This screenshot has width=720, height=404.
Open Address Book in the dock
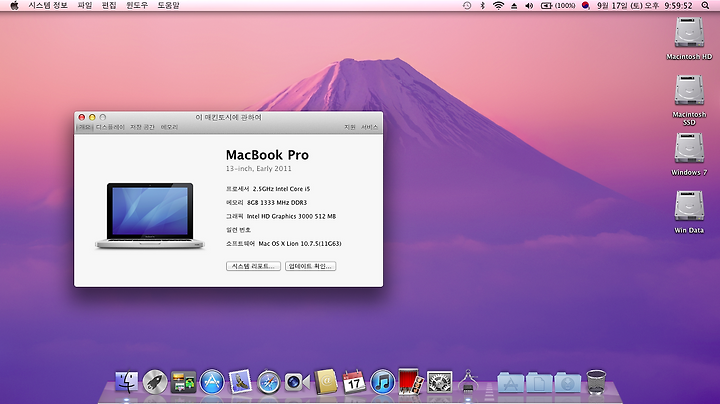click(326, 382)
